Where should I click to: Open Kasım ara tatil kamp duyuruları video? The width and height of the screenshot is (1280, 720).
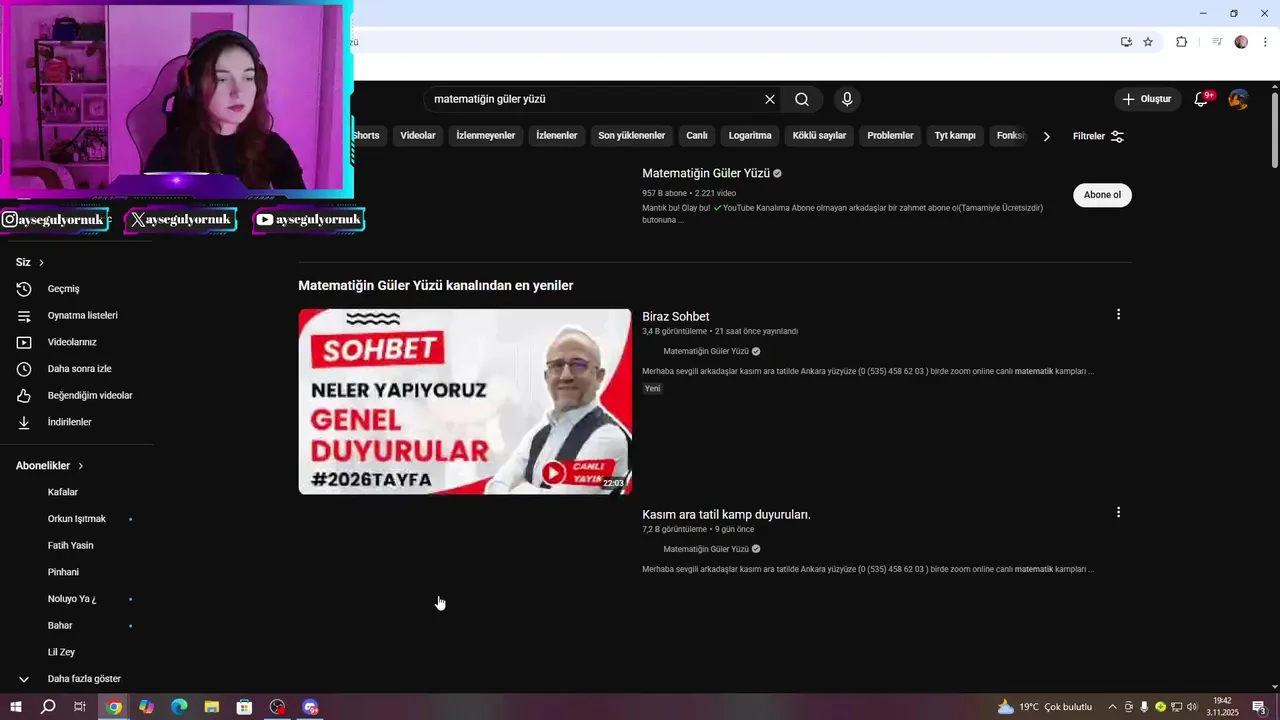click(x=726, y=515)
